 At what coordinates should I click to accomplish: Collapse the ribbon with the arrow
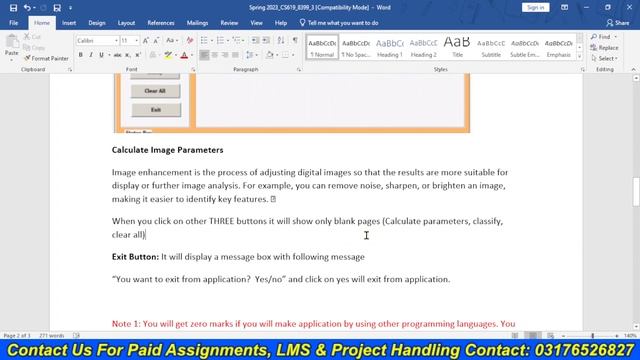(x=633, y=70)
